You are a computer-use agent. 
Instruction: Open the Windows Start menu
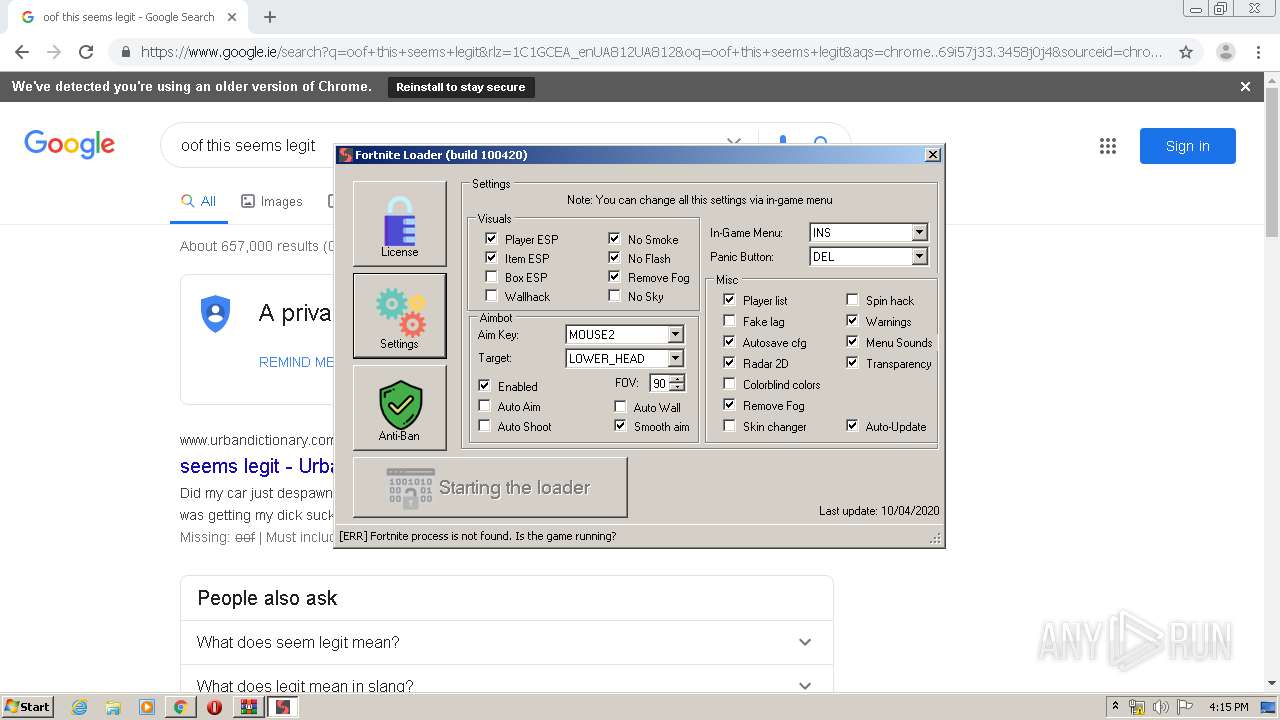point(27,706)
